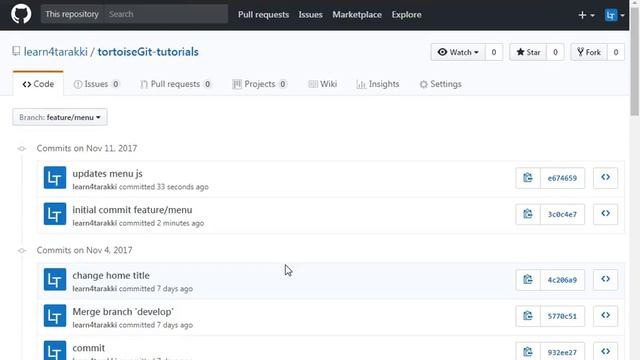Screen dimensions: 640x360
Task: Open the user profile avatar menu
Action: [x=614, y=15]
